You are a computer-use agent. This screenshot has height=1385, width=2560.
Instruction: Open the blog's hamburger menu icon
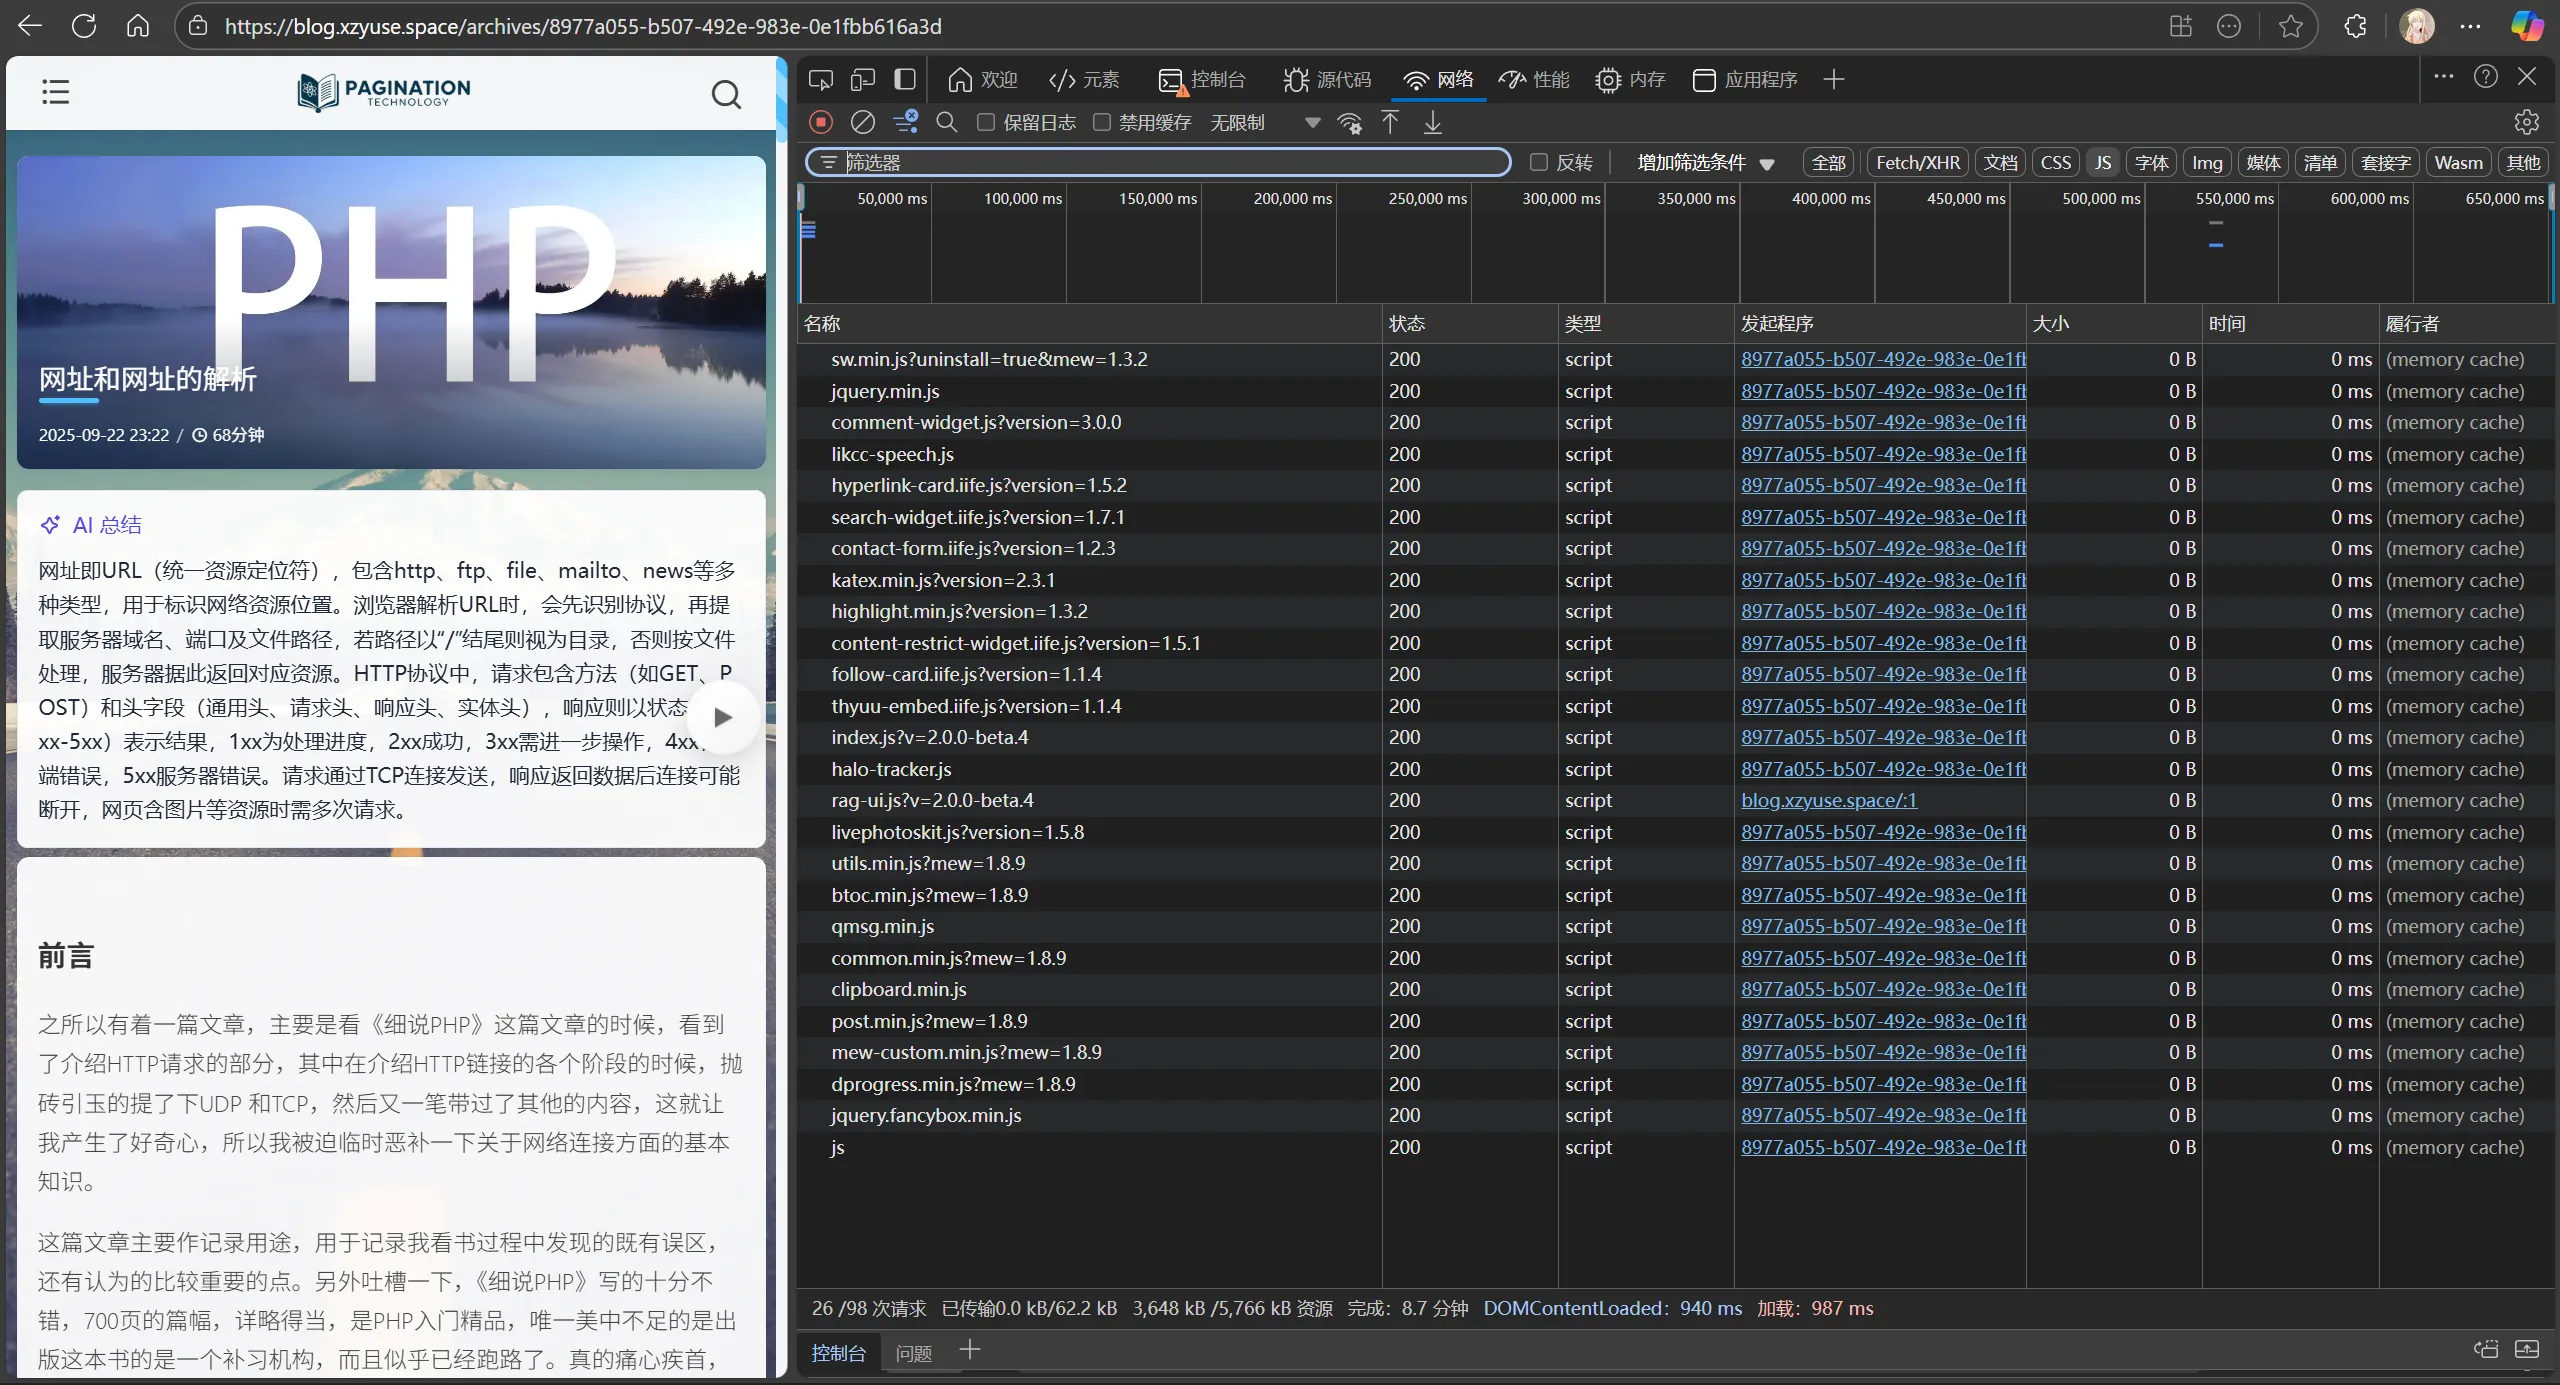pos(56,93)
